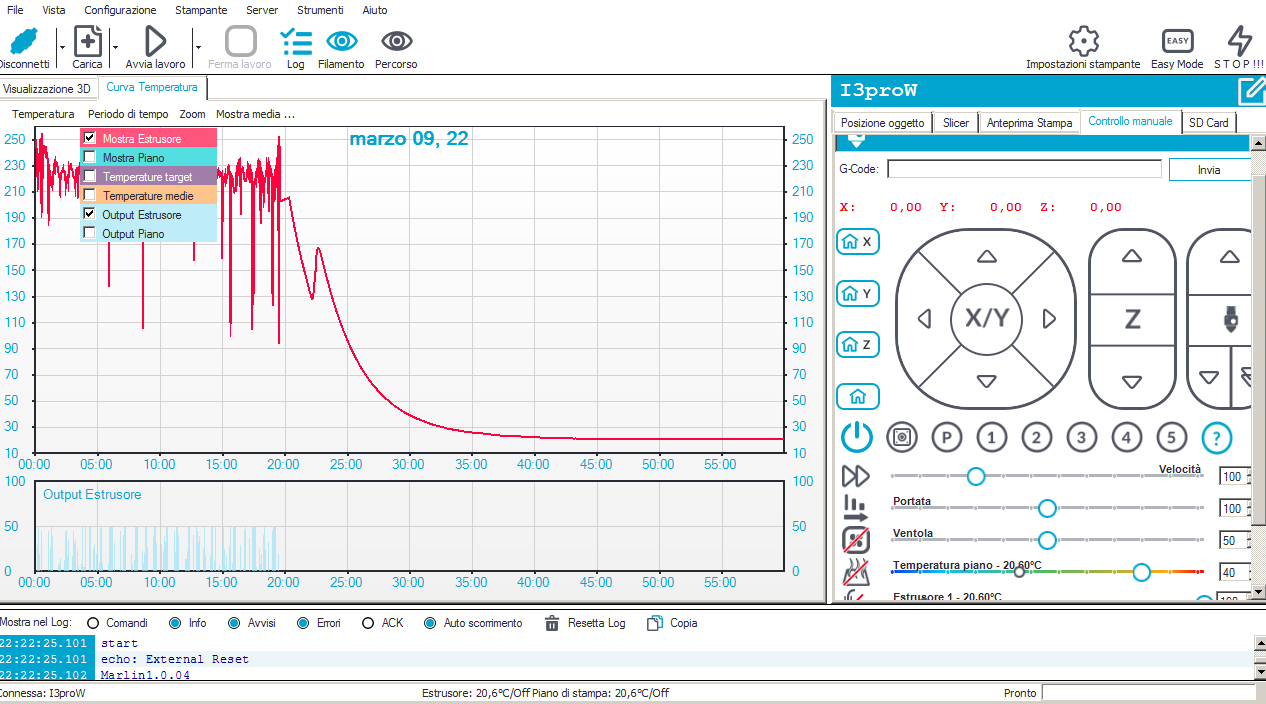1266x704 pixels.
Task: Open the Stampante menu
Action: click(200, 10)
